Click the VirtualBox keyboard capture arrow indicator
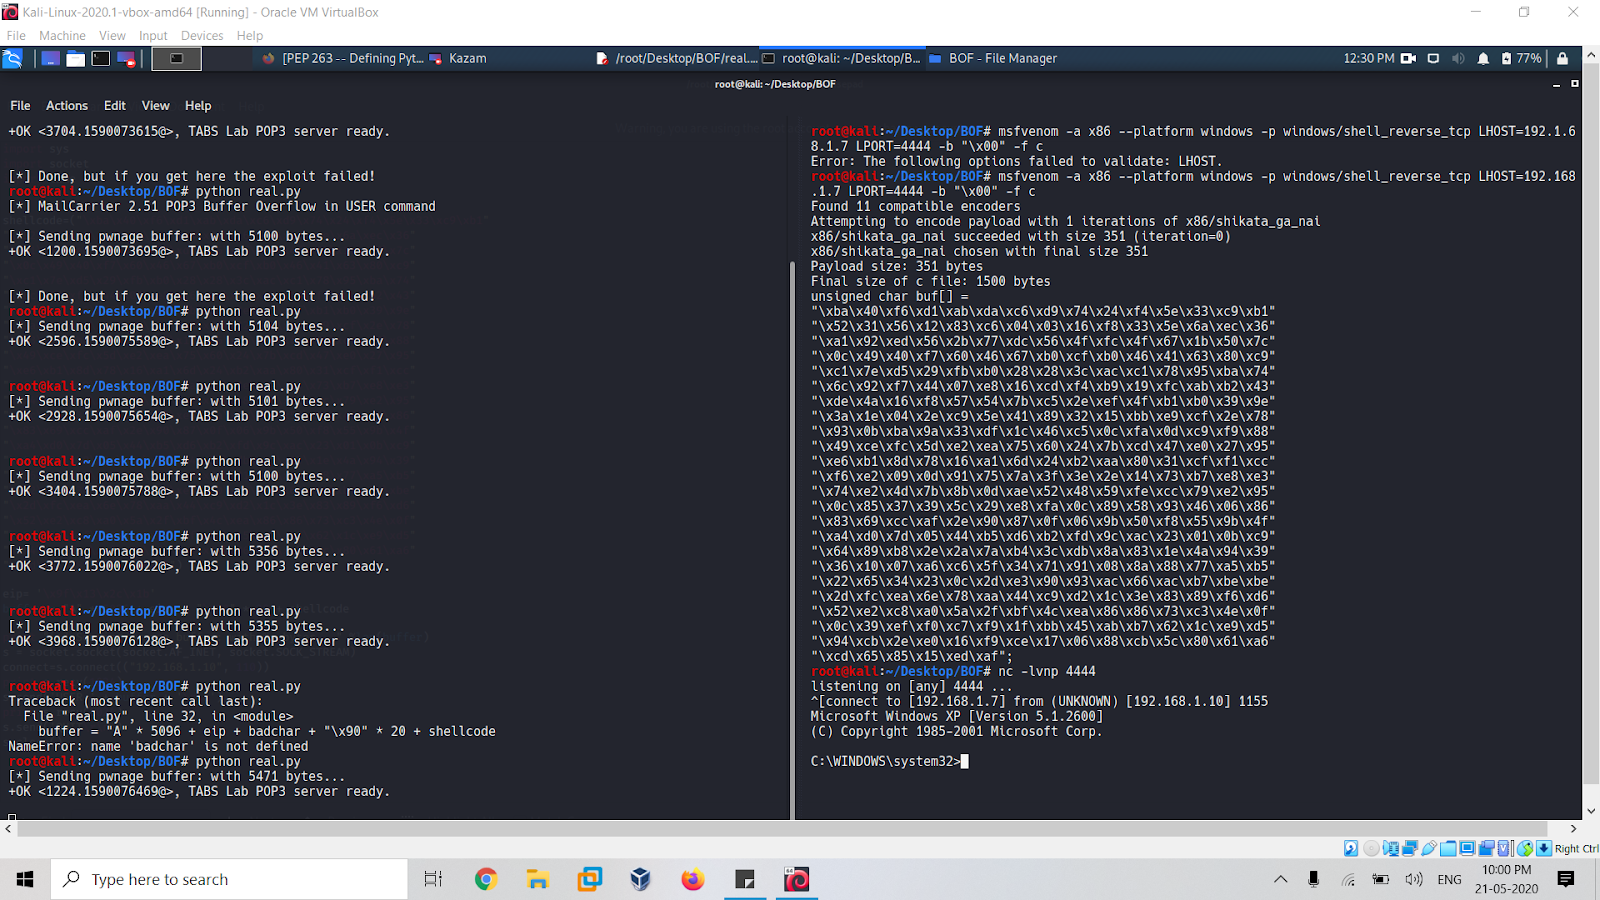The image size is (1600, 900). [x=1544, y=849]
